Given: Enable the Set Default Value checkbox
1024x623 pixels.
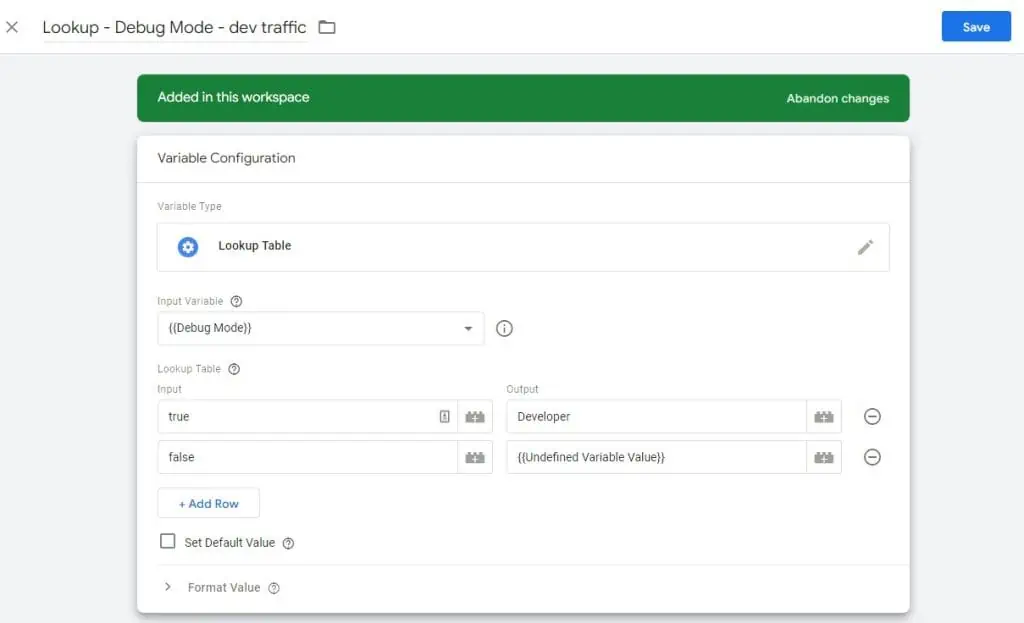Looking at the screenshot, I should [168, 540].
